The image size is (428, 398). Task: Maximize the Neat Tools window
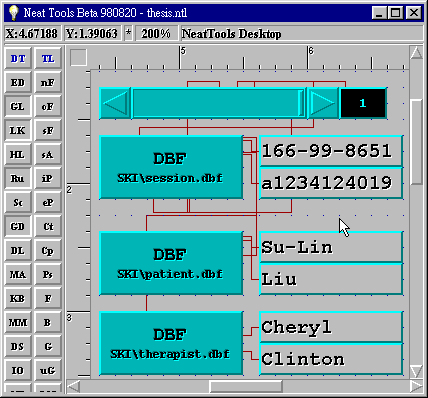[396, 13]
